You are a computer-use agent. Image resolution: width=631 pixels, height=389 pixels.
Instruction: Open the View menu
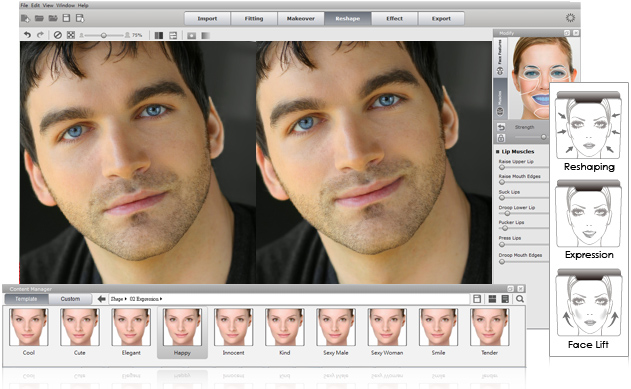tap(48, 5)
